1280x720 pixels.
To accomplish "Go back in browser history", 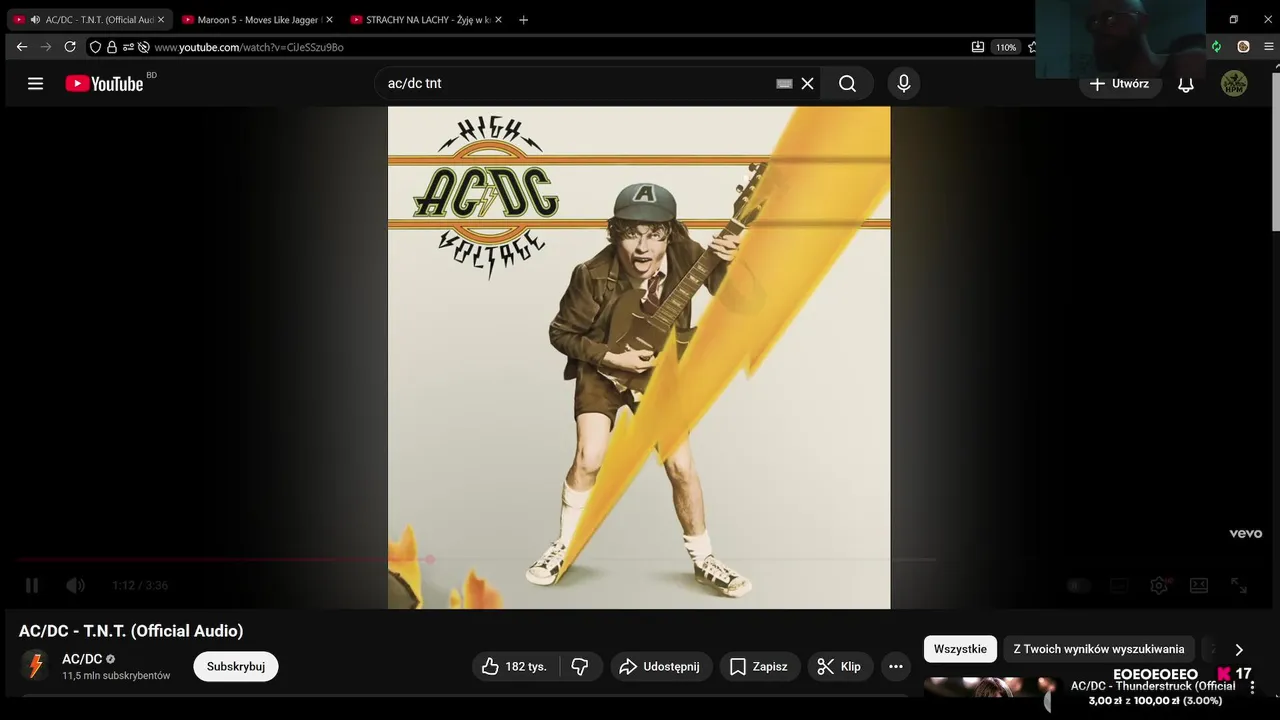I will click(22, 47).
